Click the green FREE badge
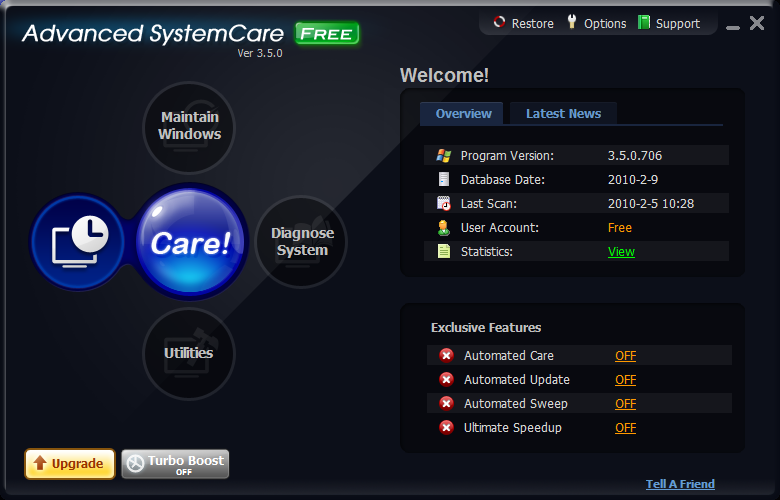 click(327, 34)
